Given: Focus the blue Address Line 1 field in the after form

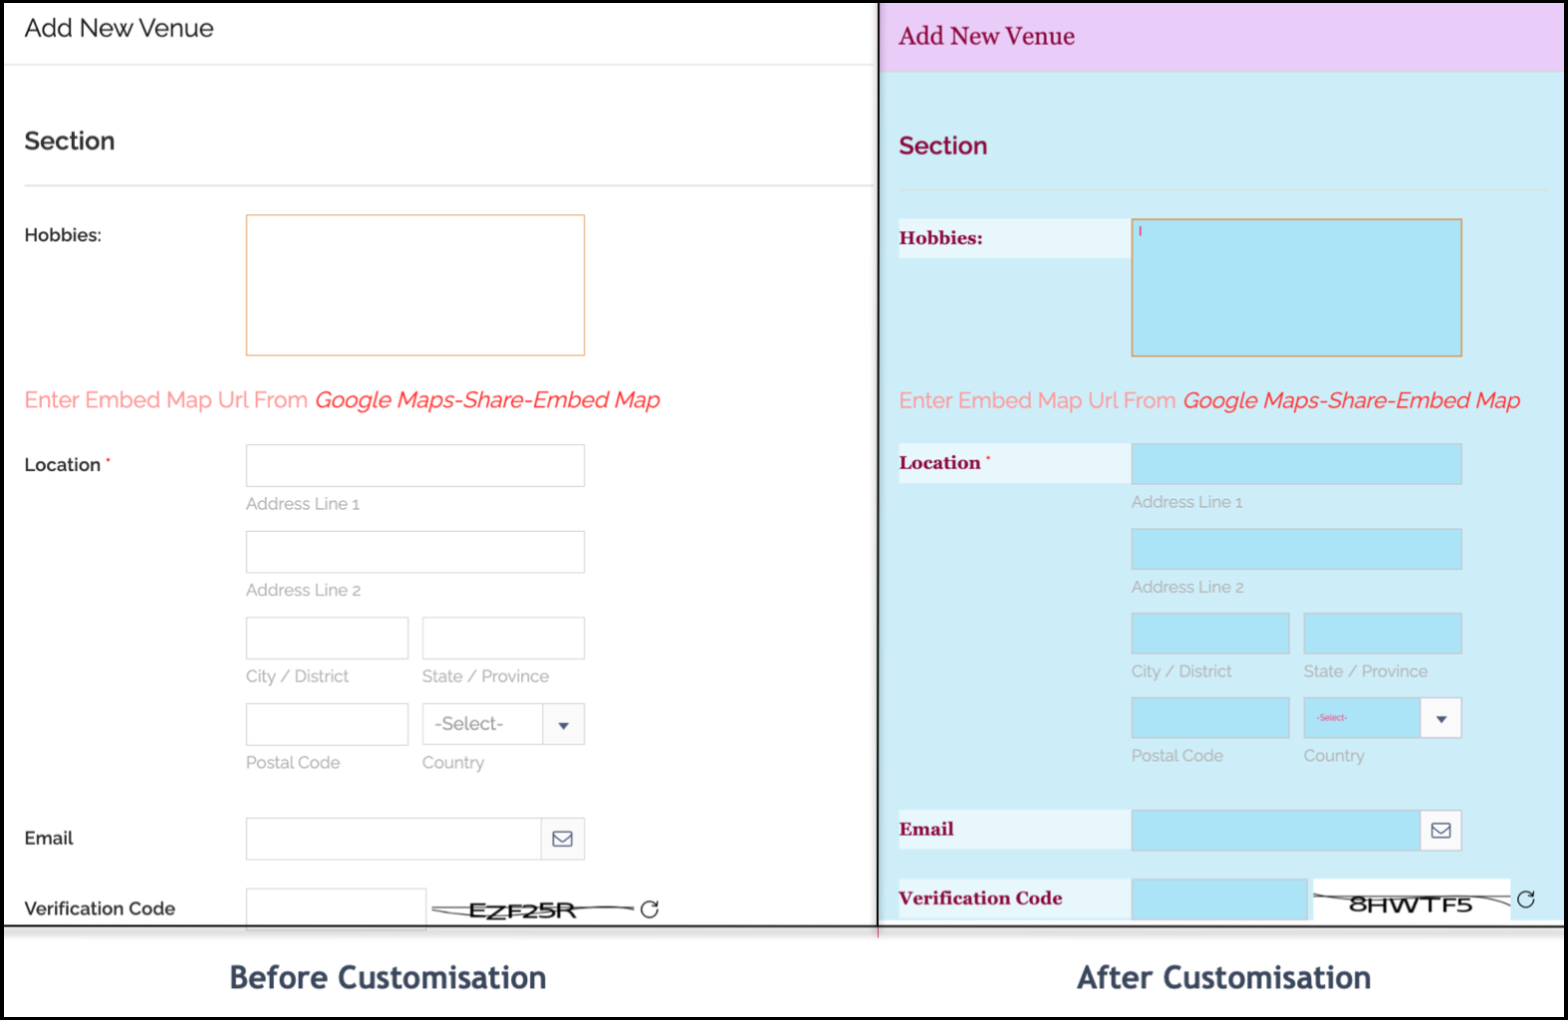Looking at the screenshot, I should point(1296,464).
